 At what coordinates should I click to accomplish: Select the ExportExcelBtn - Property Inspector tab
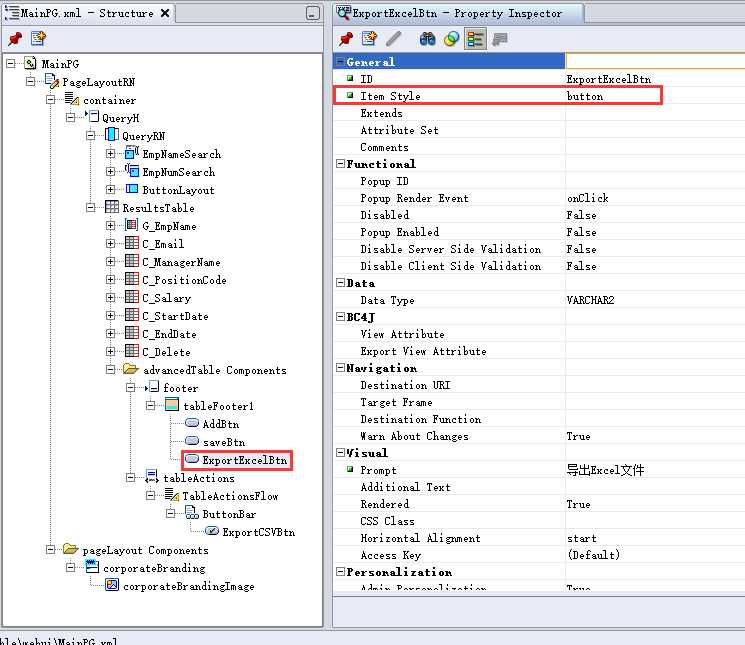click(458, 13)
